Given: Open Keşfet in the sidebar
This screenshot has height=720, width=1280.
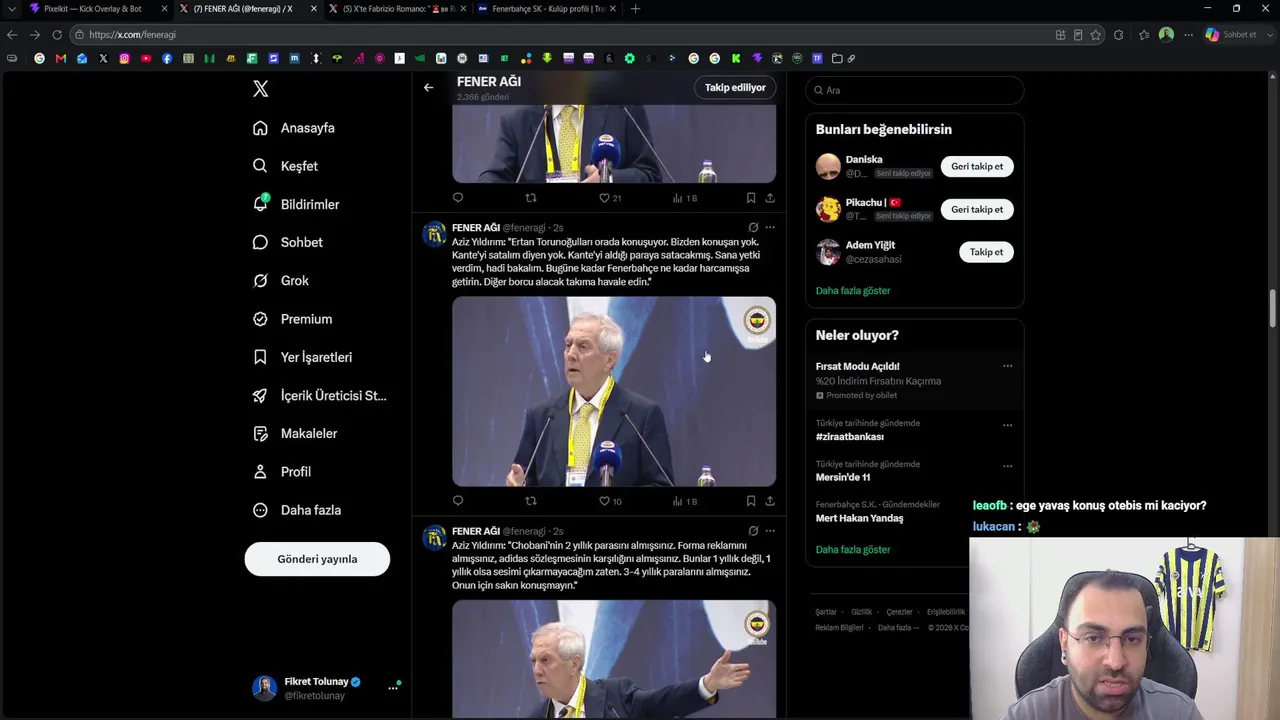Looking at the screenshot, I should tap(285, 166).
